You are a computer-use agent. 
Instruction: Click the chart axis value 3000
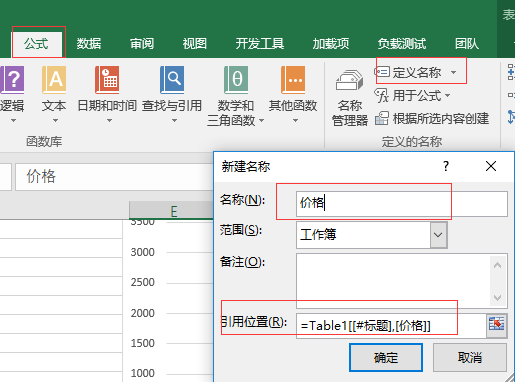142,252
